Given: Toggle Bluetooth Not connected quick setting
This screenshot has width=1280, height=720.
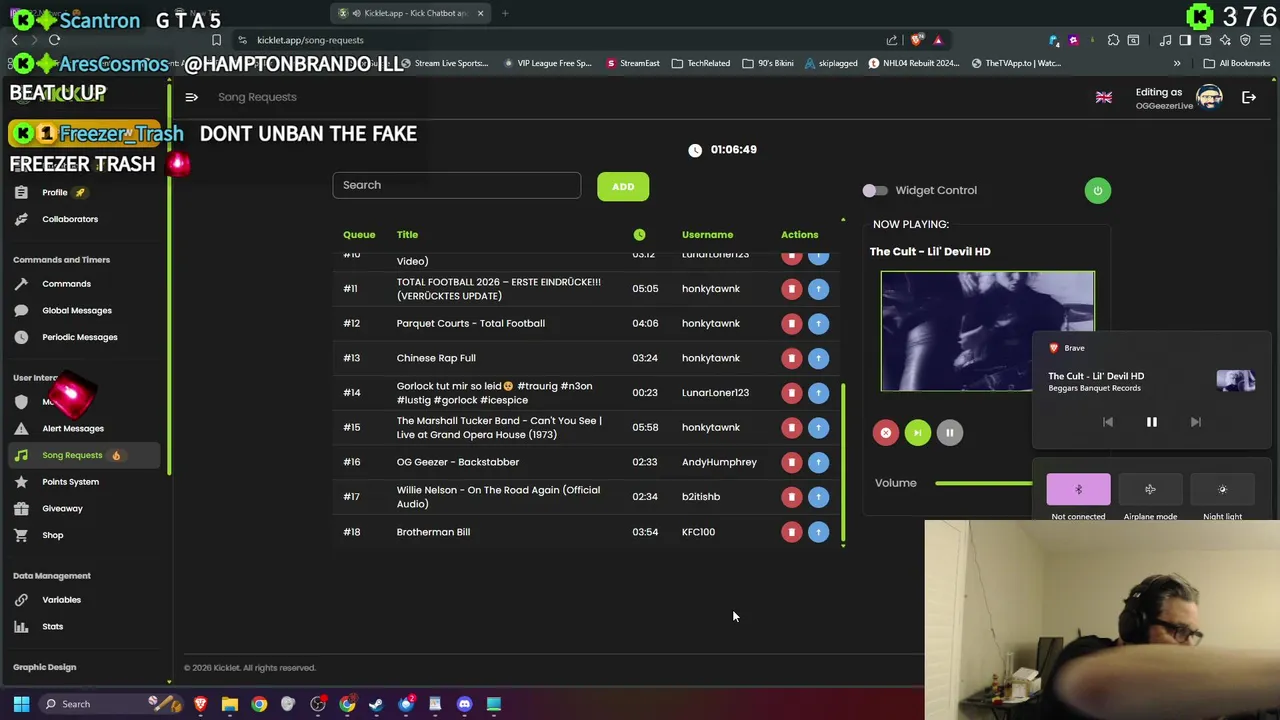Looking at the screenshot, I should click(x=1078, y=489).
